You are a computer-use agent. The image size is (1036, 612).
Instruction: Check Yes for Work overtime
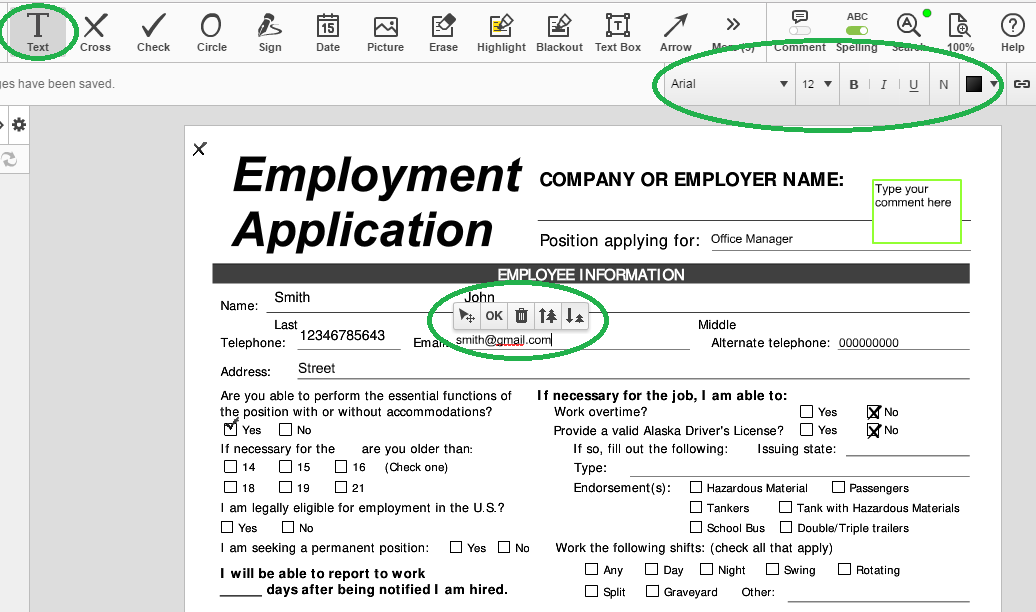click(806, 412)
